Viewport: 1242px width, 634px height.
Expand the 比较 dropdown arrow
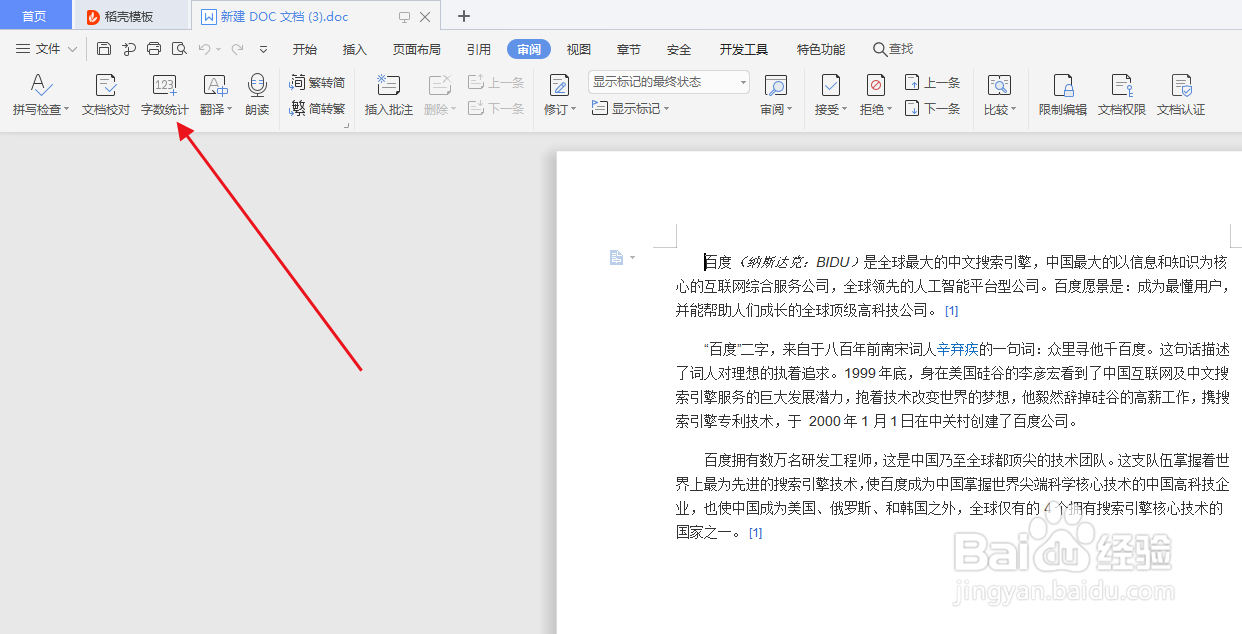pyautogui.click(x=1012, y=110)
